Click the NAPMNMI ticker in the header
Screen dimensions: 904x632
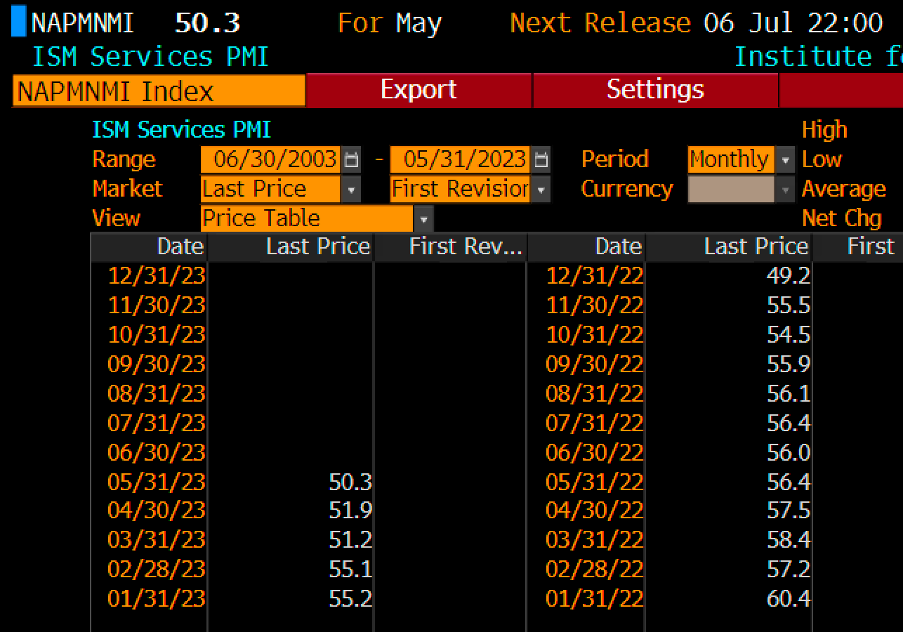coord(82,24)
